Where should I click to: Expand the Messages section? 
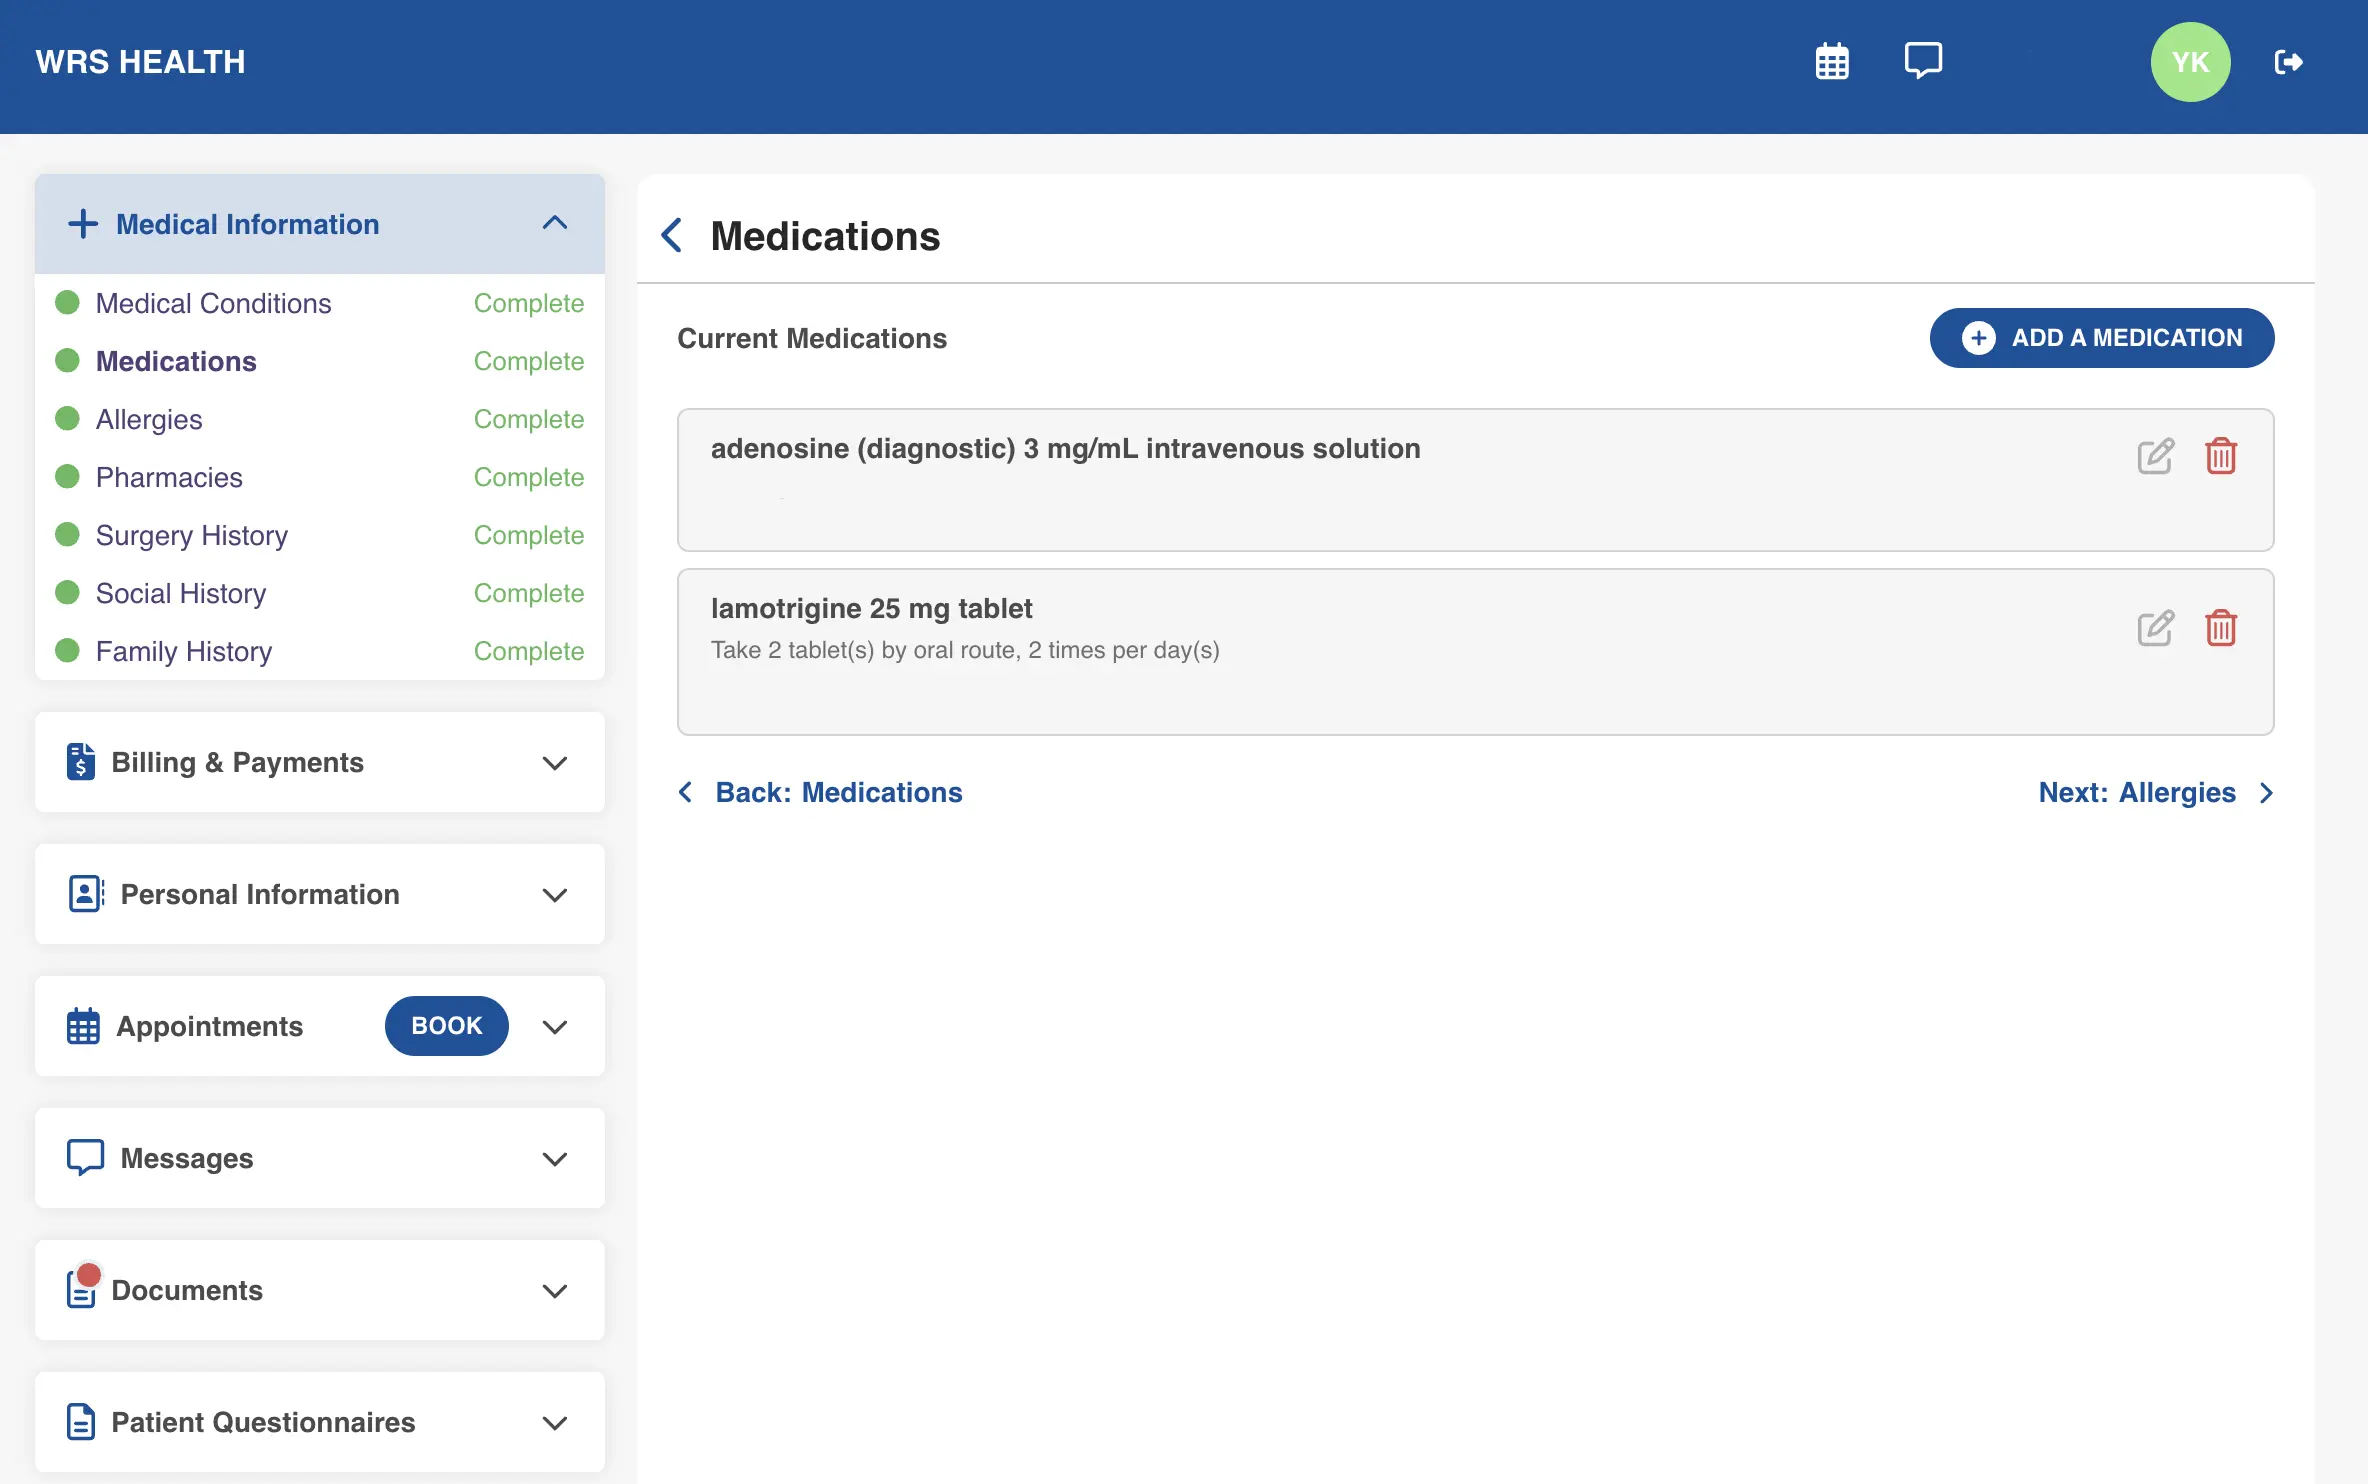(x=555, y=1159)
